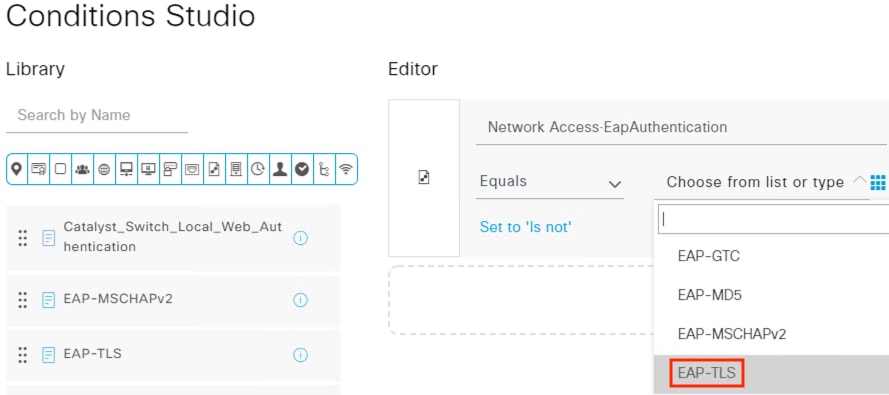Show info for EAP-TLS library condition

tap(300, 355)
